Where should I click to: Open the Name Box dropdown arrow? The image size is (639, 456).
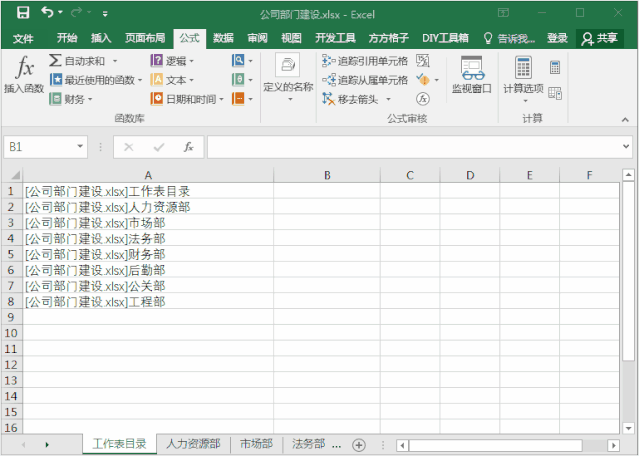click(80, 146)
